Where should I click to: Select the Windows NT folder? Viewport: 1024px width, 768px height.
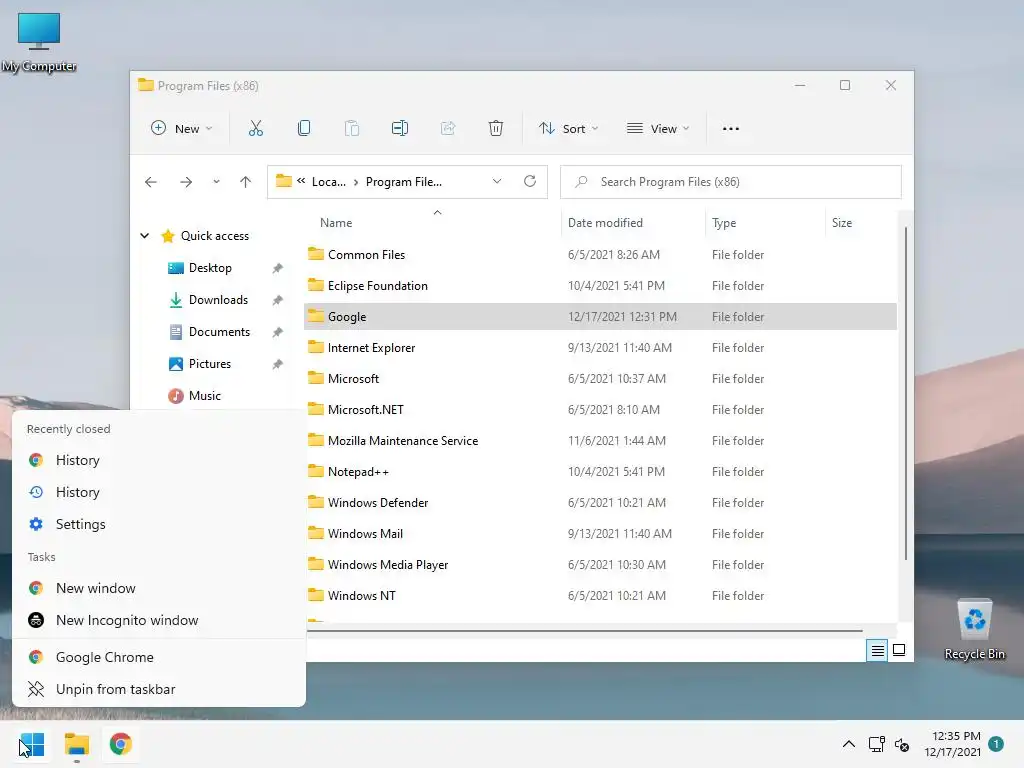pyautogui.click(x=600, y=596)
